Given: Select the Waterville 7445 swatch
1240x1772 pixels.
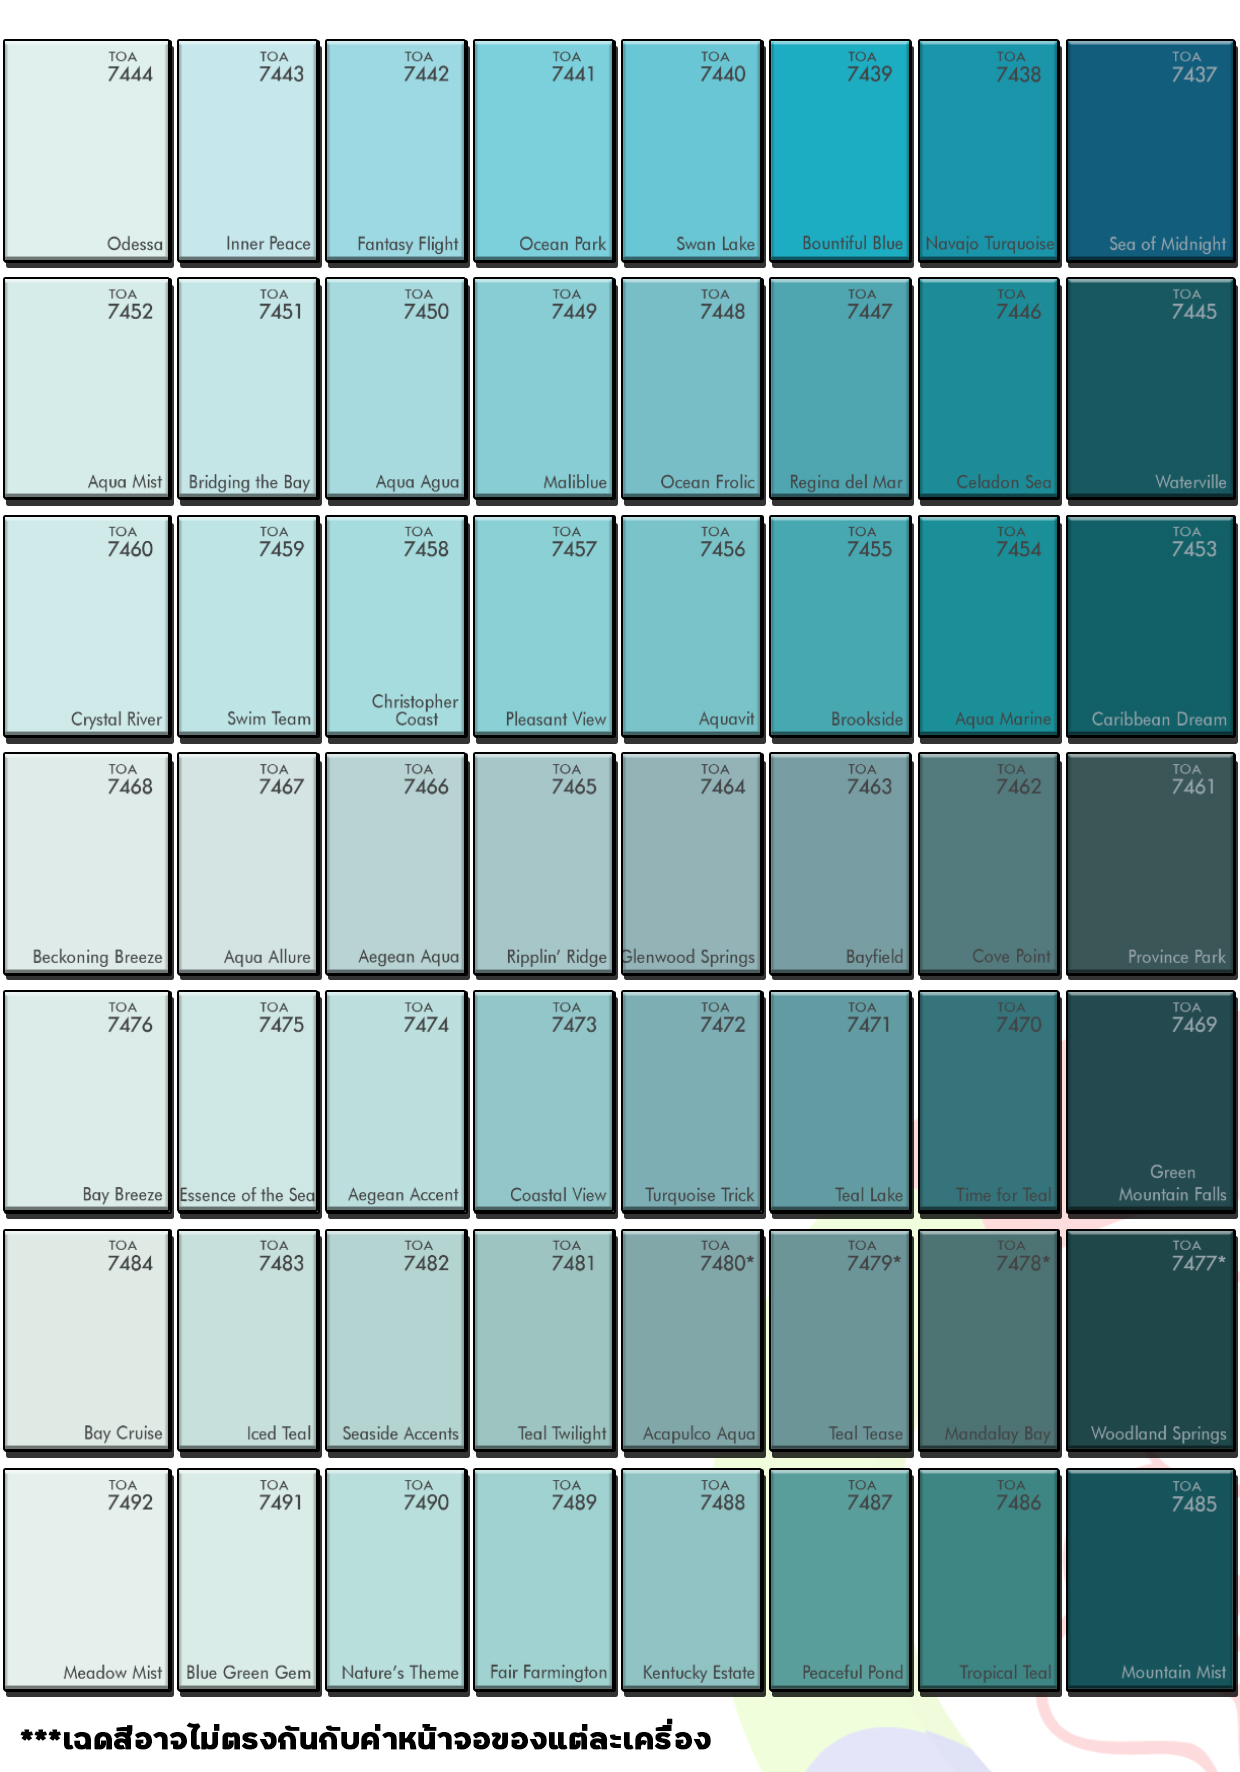Looking at the screenshot, I should [1151, 389].
